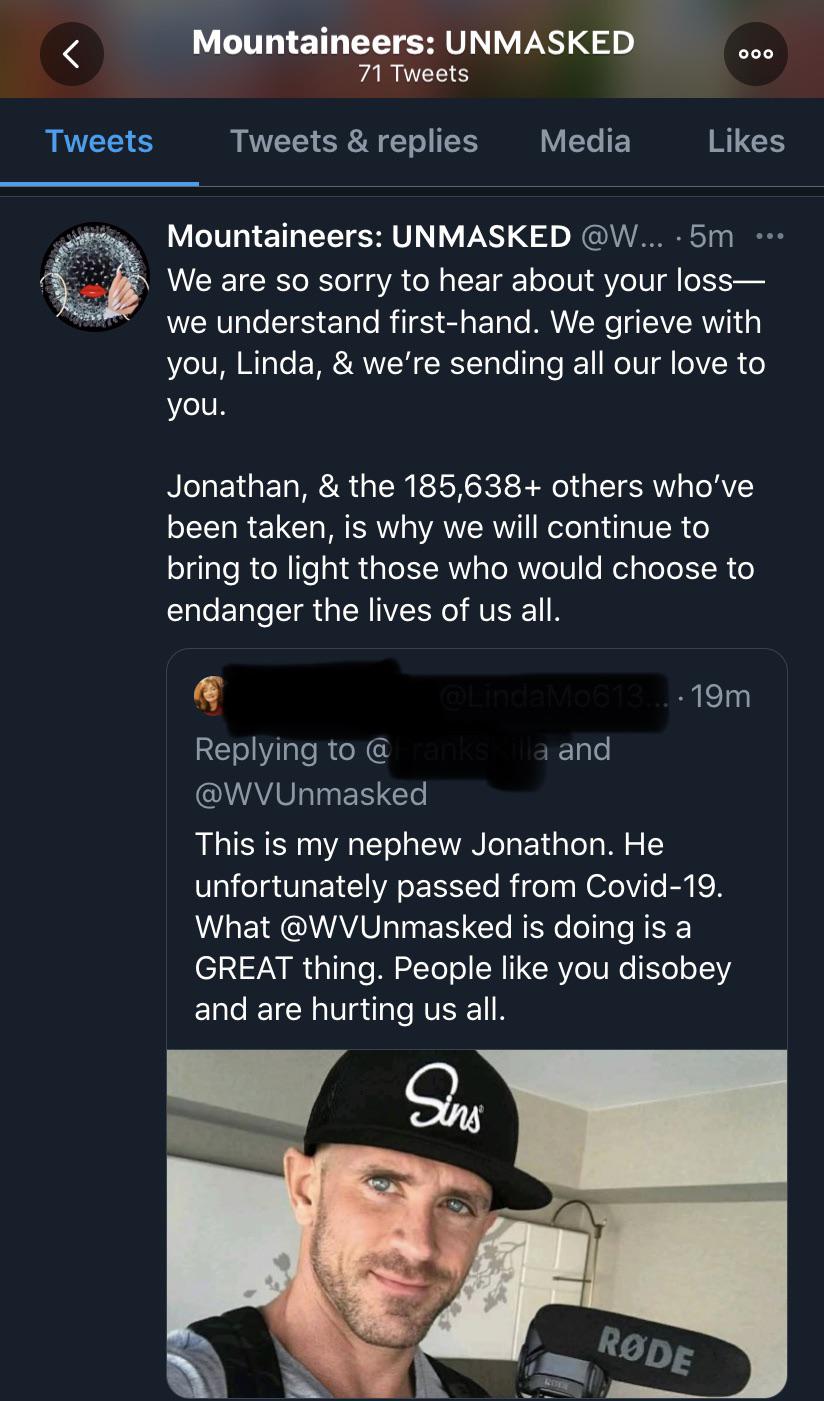Switch to the Tweets tab
The width and height of the screenshot is (824, 1401).
pos(99,141)
